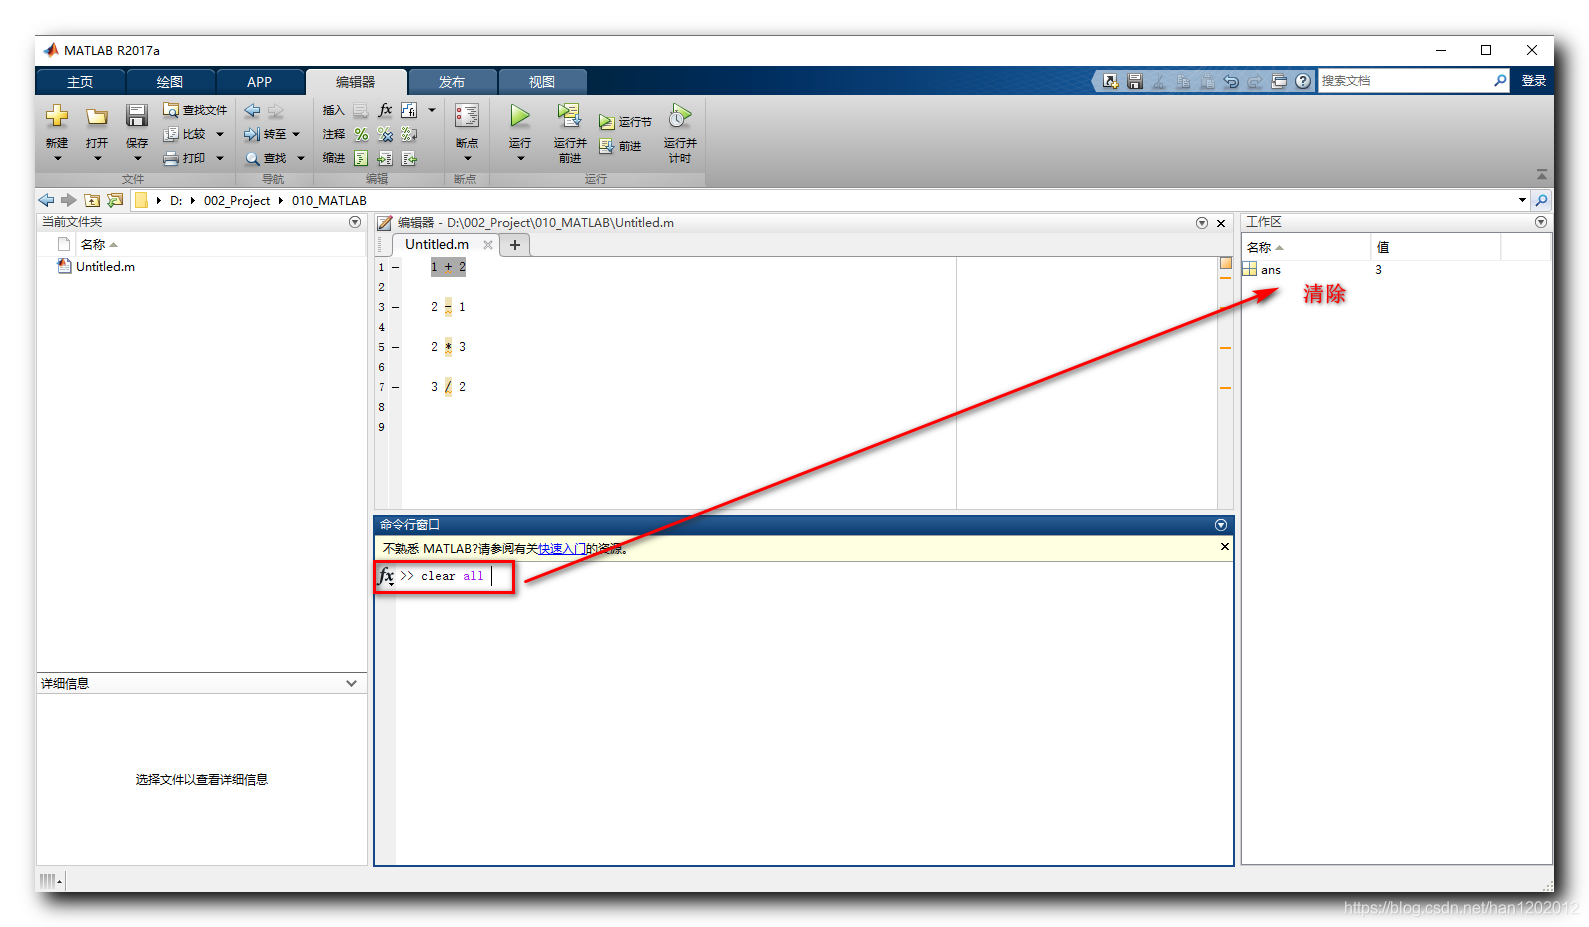Click the uncomment percent-cross icon
The width and height of the screenshot is (1589, 927).
[385, 134]
